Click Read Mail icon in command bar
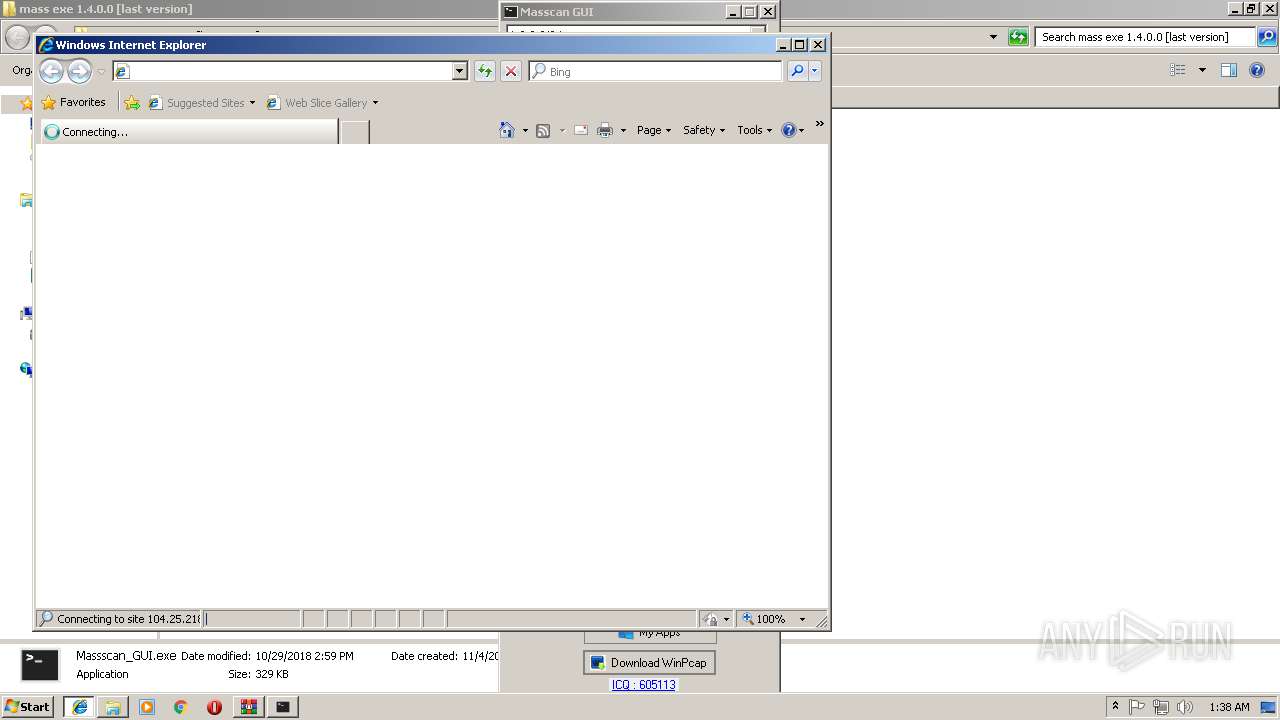The height and width of the screenshot is (720, 1280). click(x=580, y=130)
